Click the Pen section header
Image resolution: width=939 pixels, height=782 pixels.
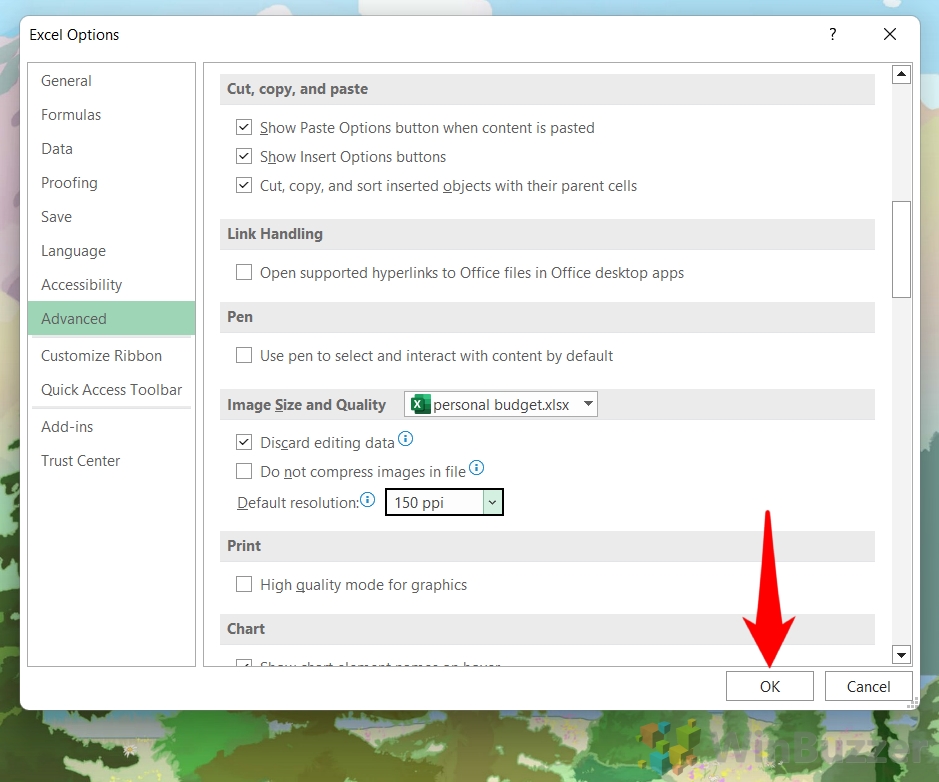(x=547, y=317)
